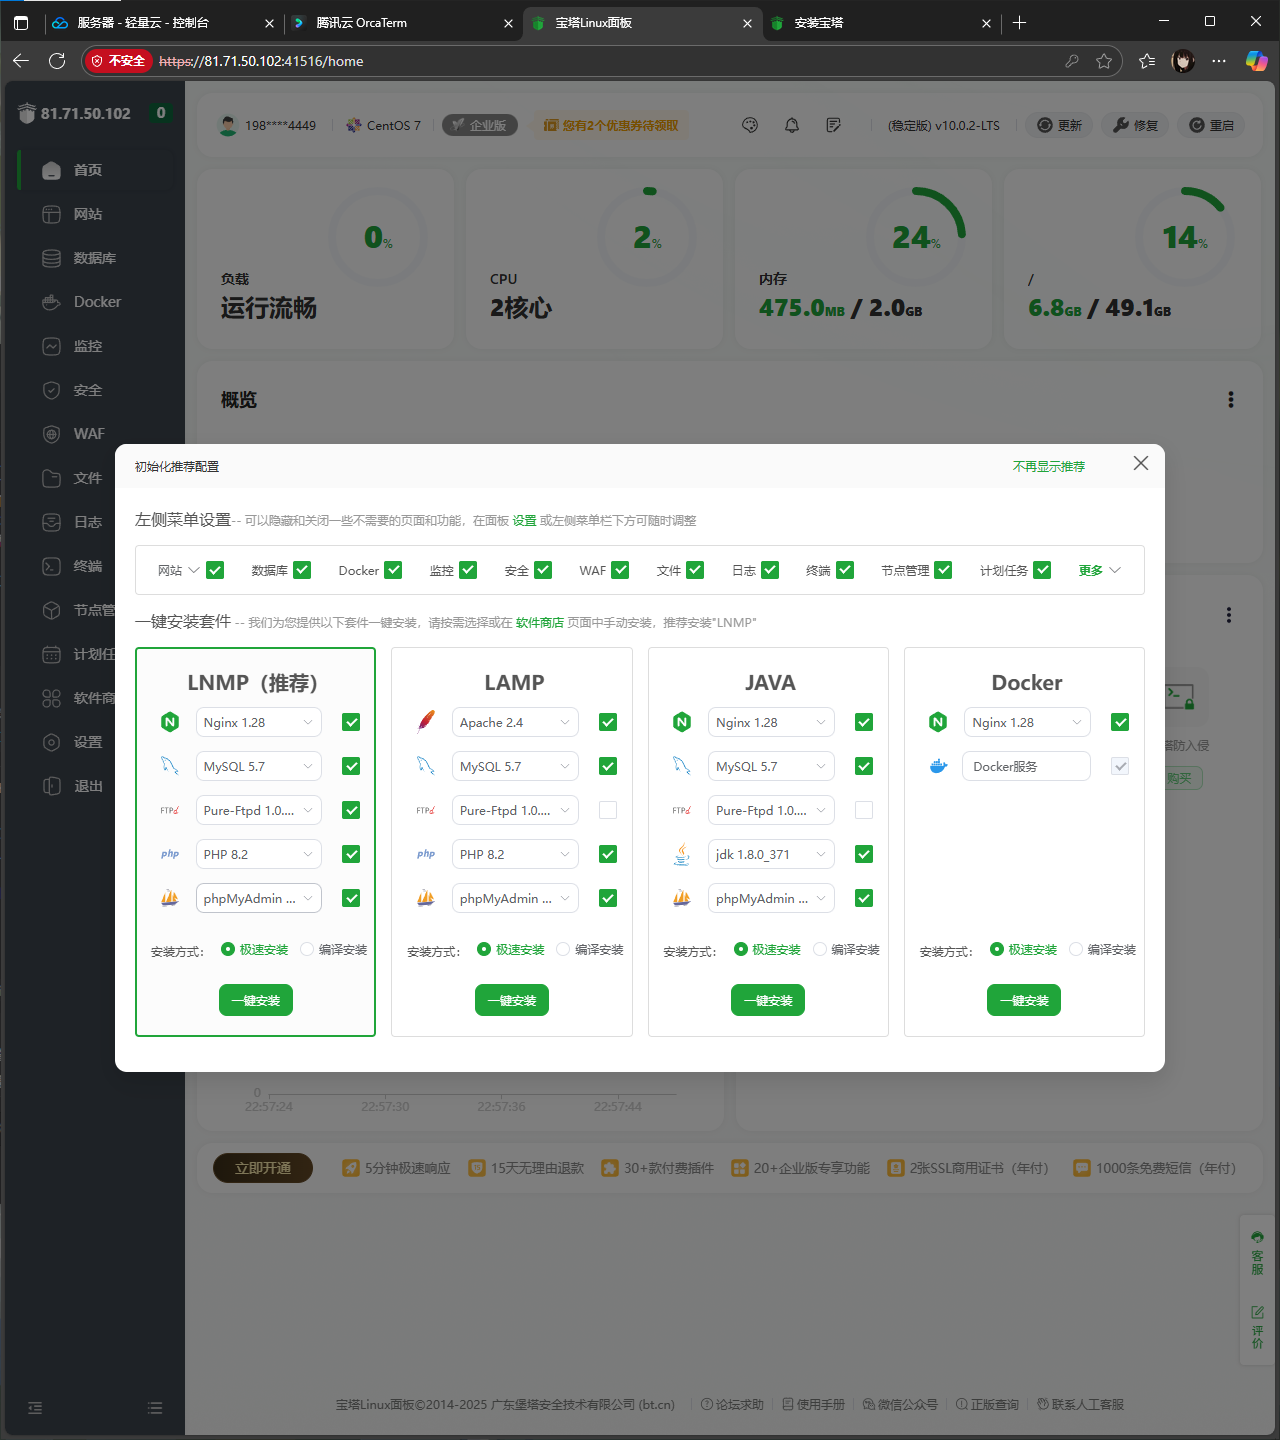Click the CPU usage 2% gauge
Viewport: 1280px width, 1440px height.
click(647, 237)
